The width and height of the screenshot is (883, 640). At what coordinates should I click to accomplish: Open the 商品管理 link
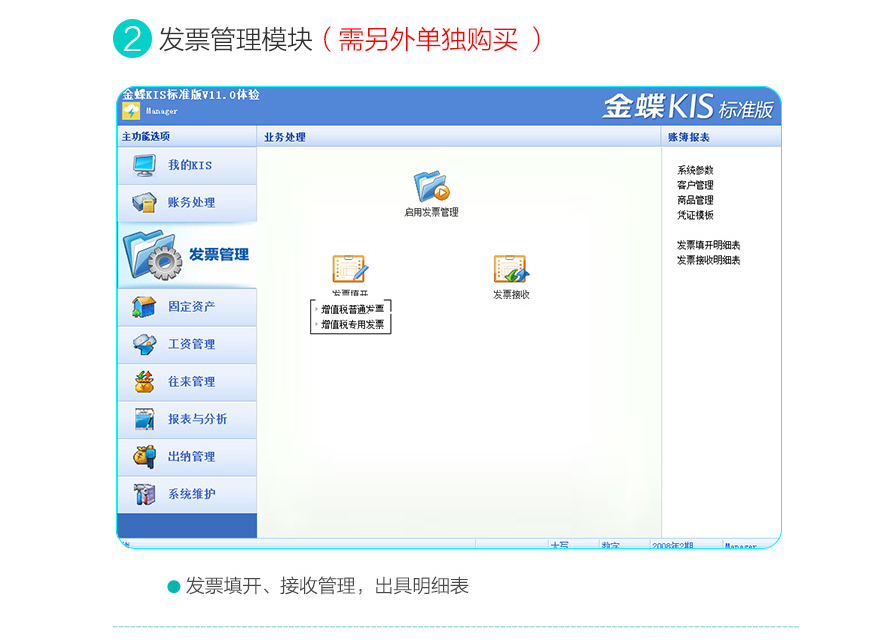coord(695,201)
